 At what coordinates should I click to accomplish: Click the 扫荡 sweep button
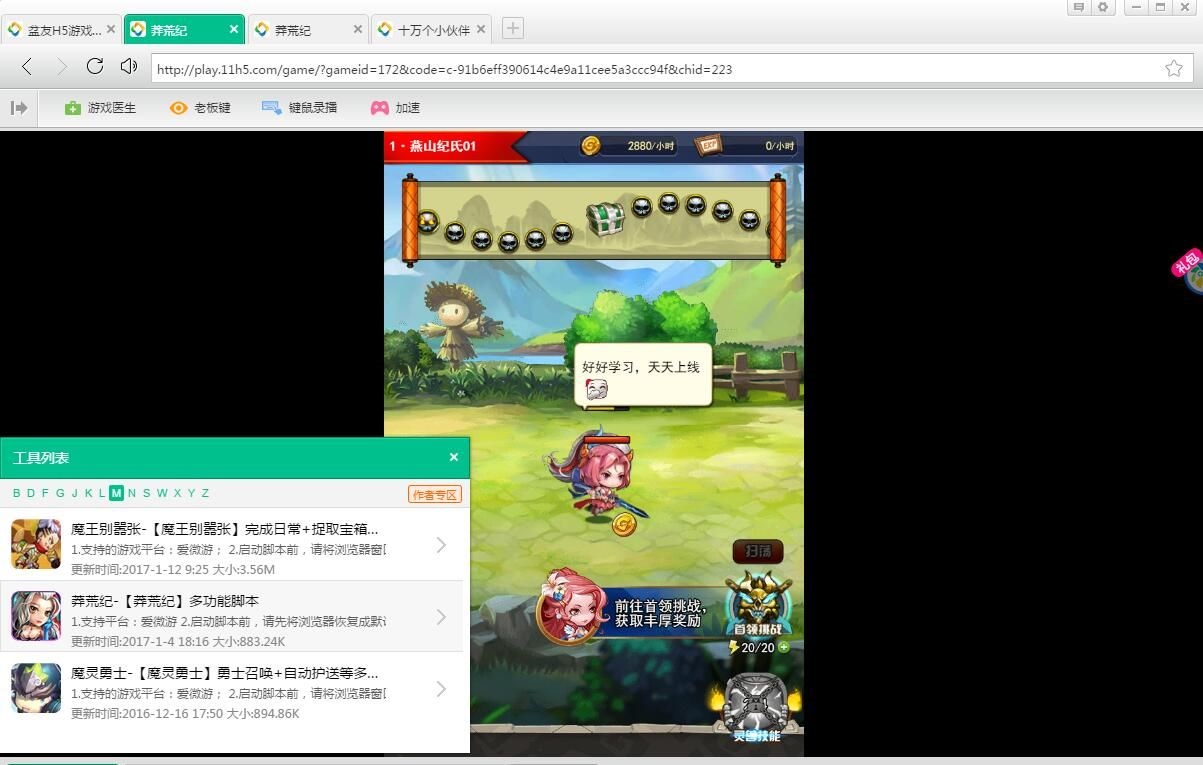tap(758, 551)
